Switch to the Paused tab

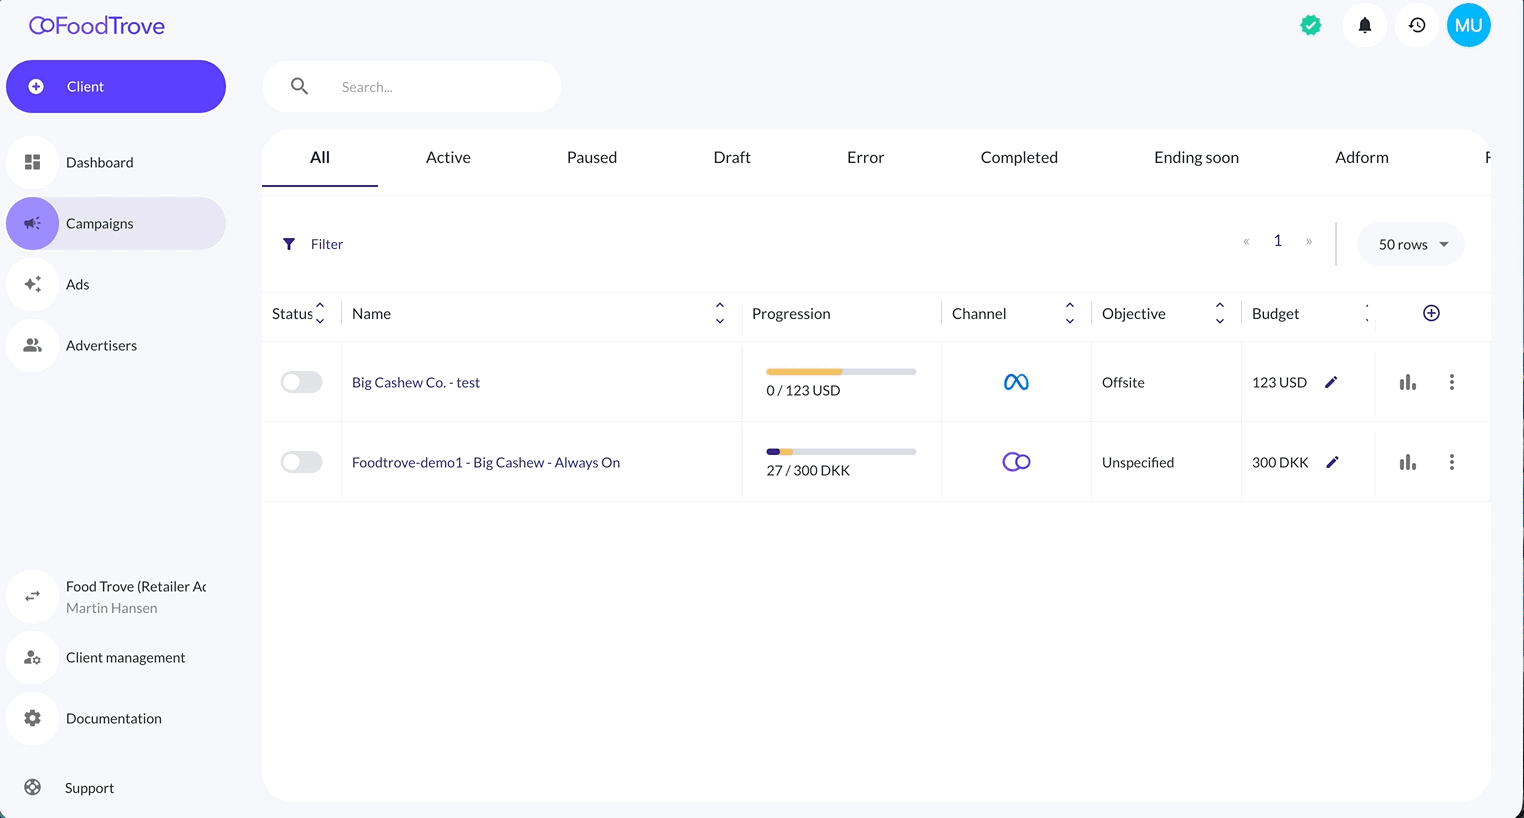[x=592, y=157]
